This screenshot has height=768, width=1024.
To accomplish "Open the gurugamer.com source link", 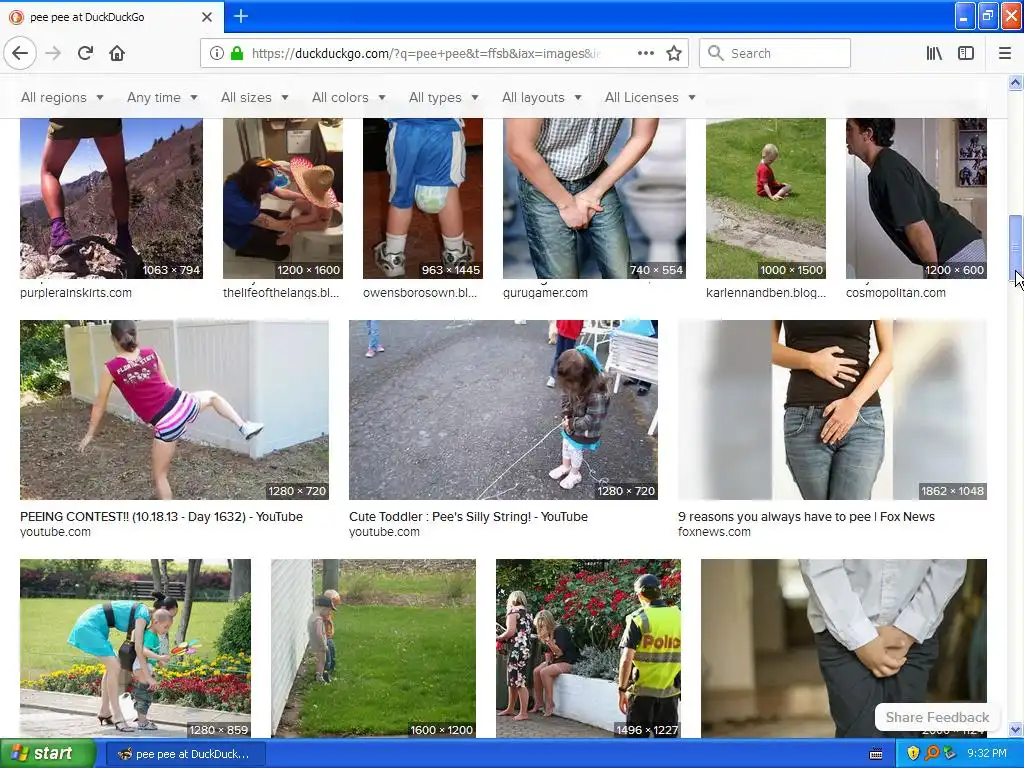I will click(545, 293).
